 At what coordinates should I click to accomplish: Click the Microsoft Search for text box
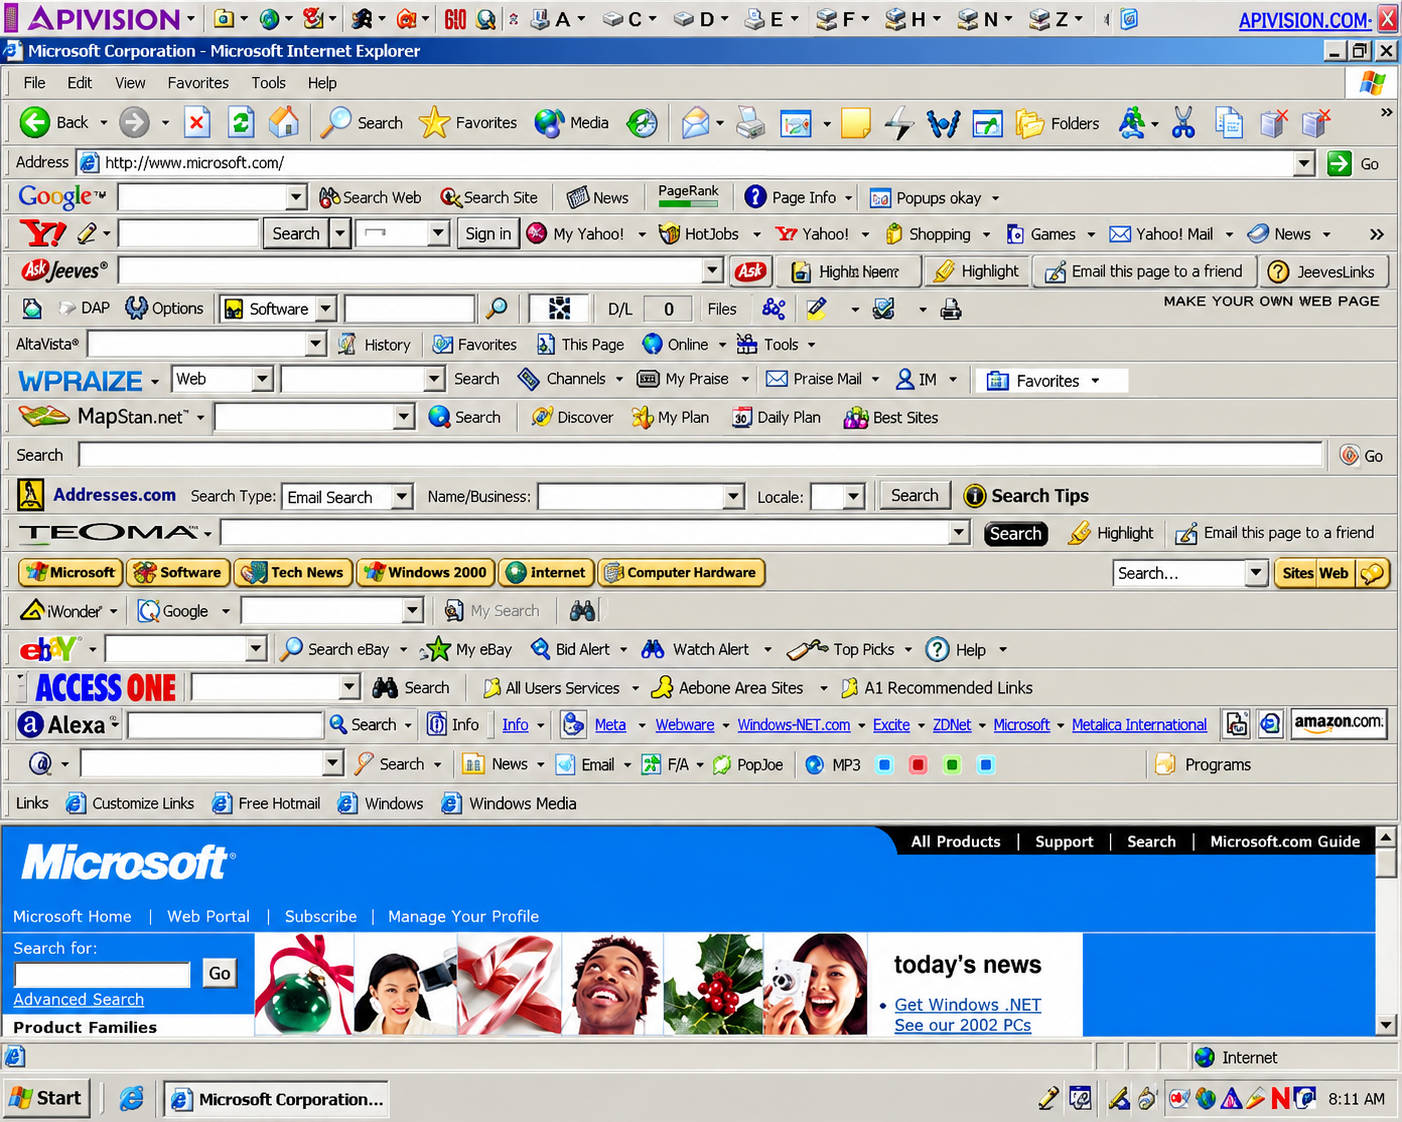tap(102, 975)
